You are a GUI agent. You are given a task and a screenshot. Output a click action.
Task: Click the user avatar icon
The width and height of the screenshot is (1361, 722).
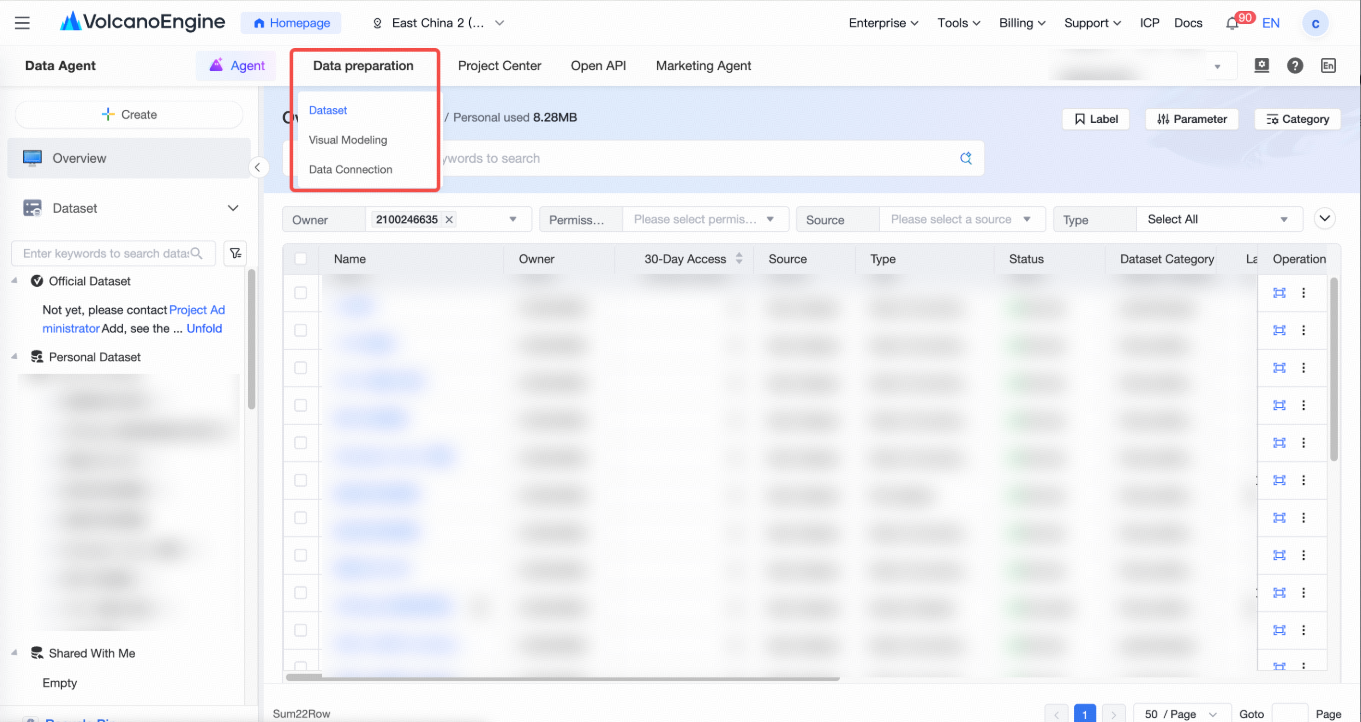click(x=1315, y=24)
